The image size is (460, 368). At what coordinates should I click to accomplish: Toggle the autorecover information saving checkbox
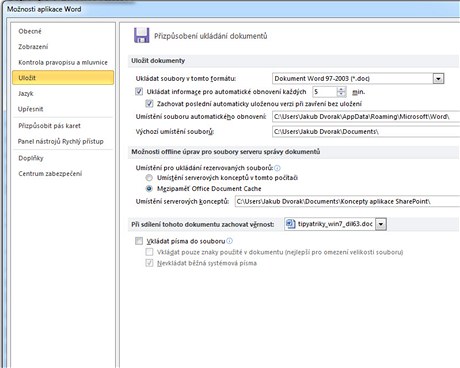[139, 91]
